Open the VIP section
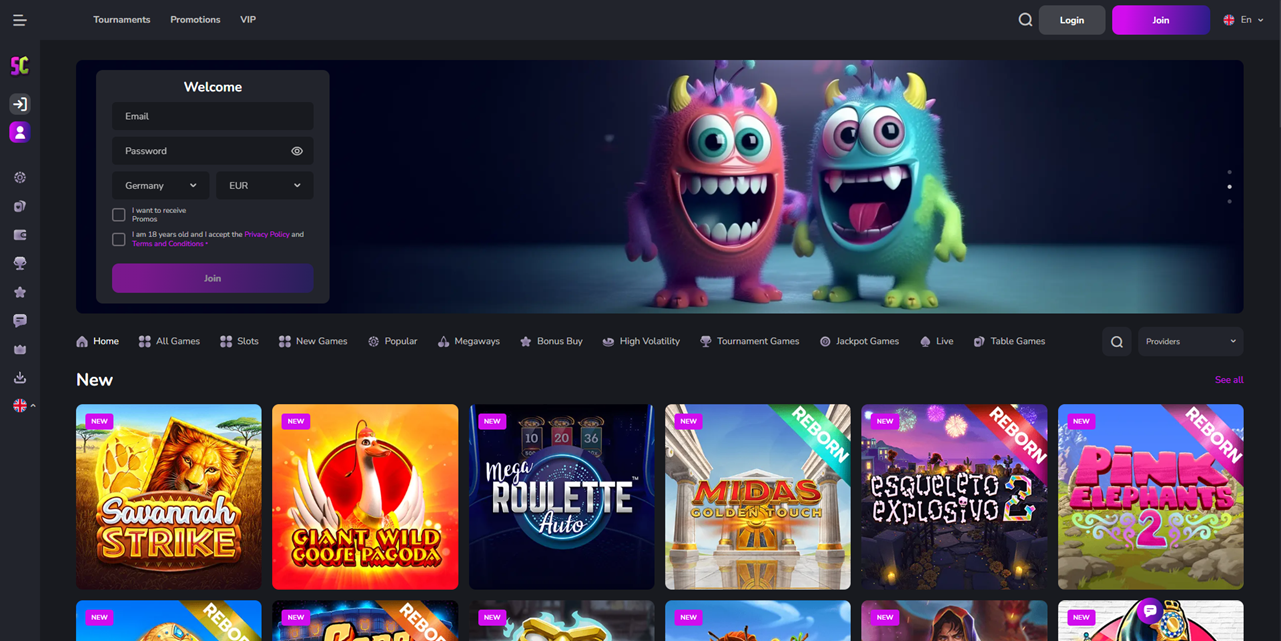This screenshot has height=641, width=1281. (247, 19)
